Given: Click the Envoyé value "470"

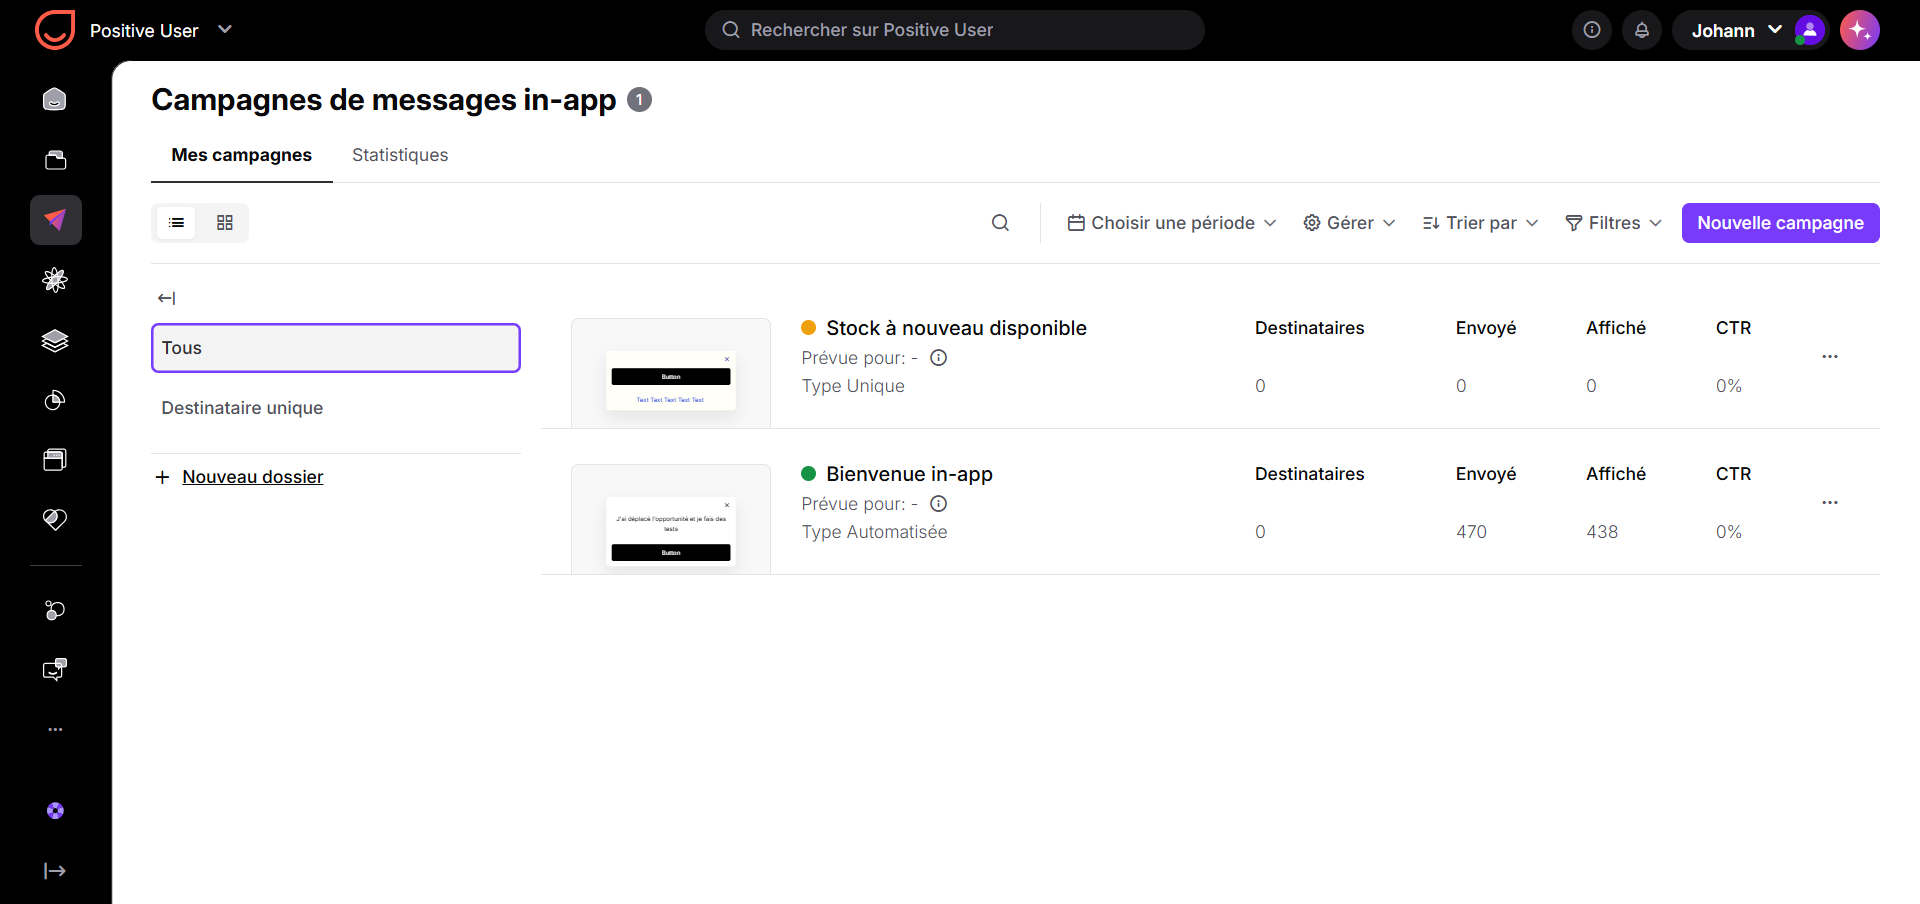Looking at the screenshot, I should coord(1471,532).
